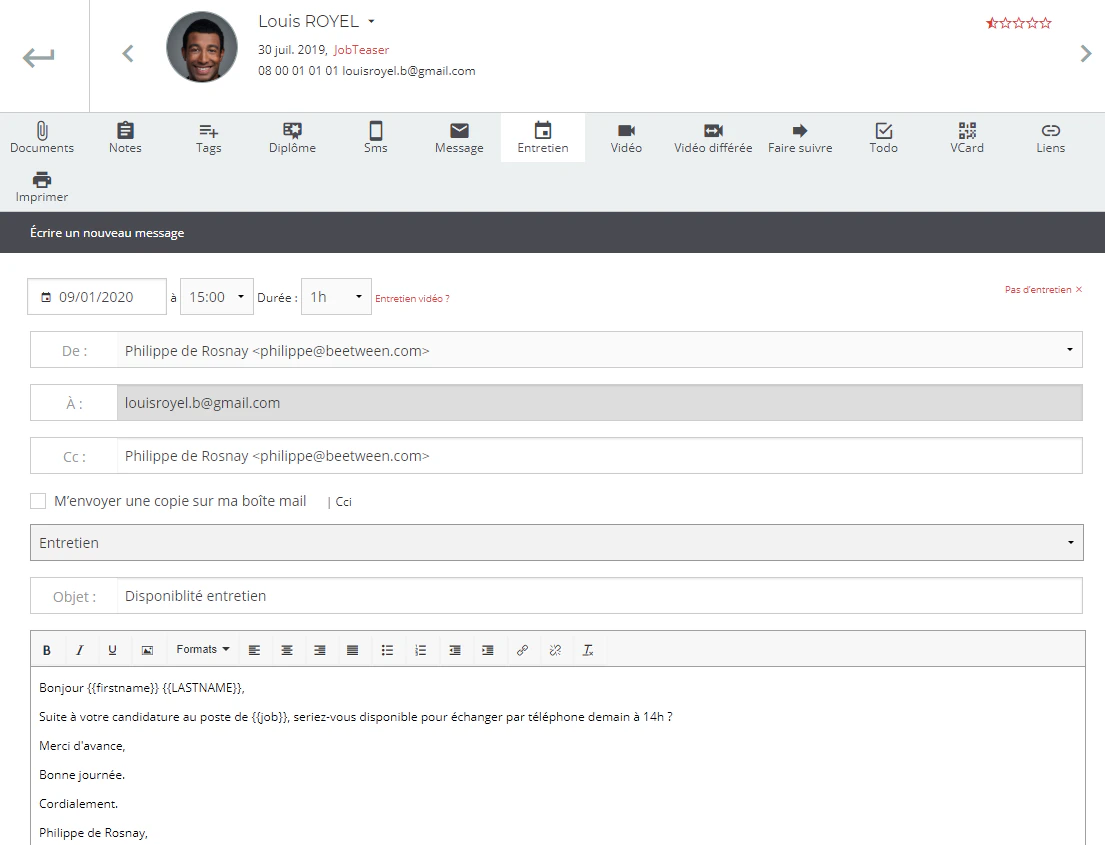This screenshot has height=845, width=1105.
Task: Click the message body greeting line
Action: pyautogui.click(x=142, y=688)
